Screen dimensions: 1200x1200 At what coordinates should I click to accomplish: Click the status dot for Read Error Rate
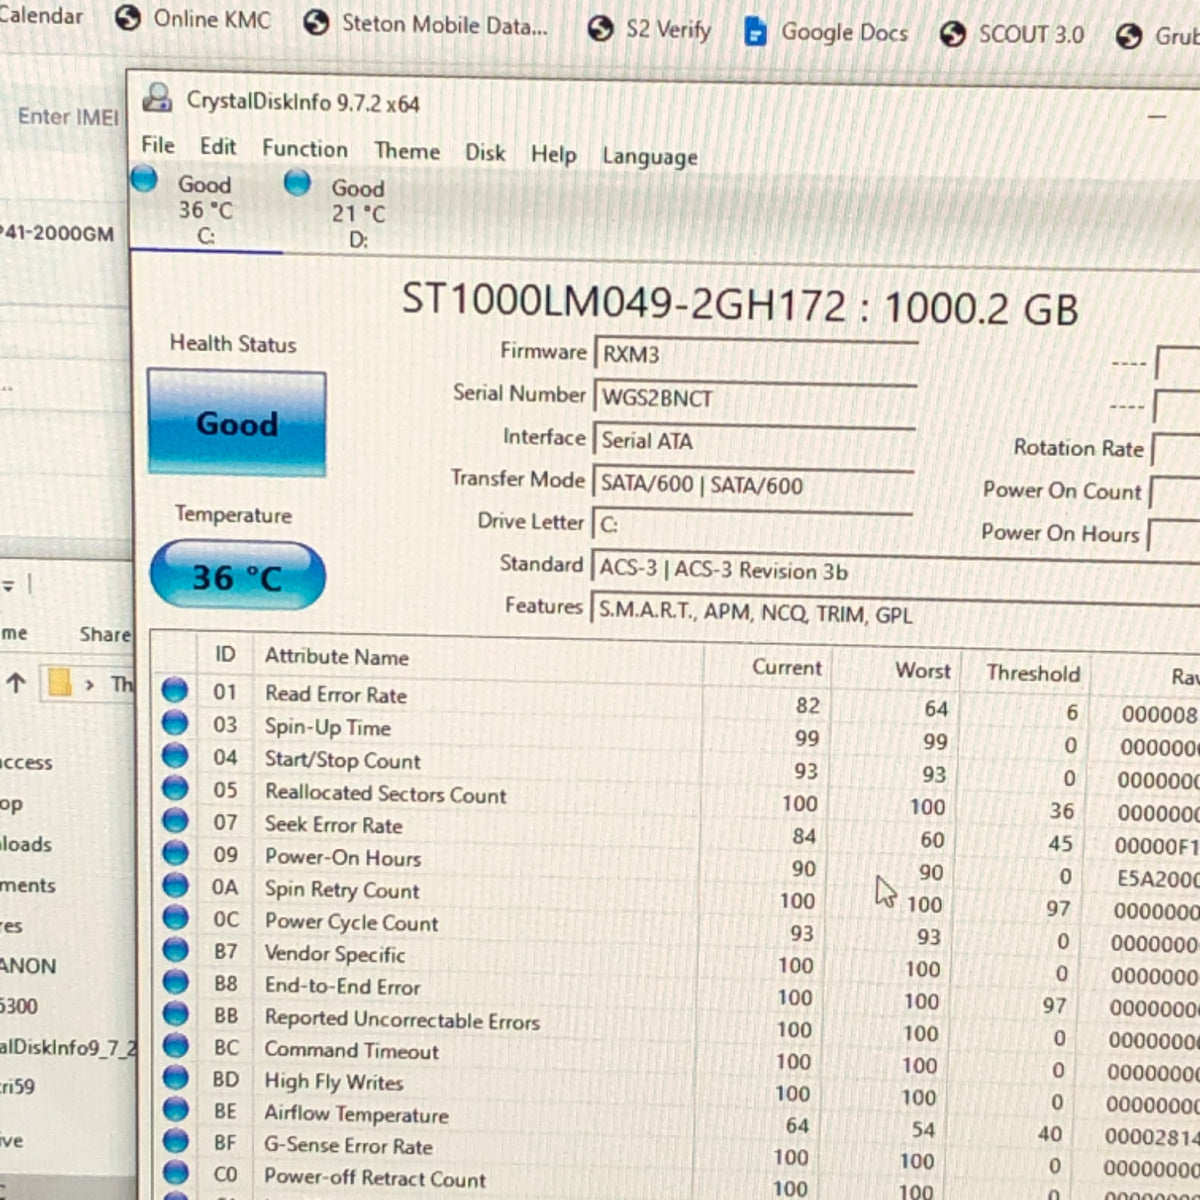coord(175,690)
